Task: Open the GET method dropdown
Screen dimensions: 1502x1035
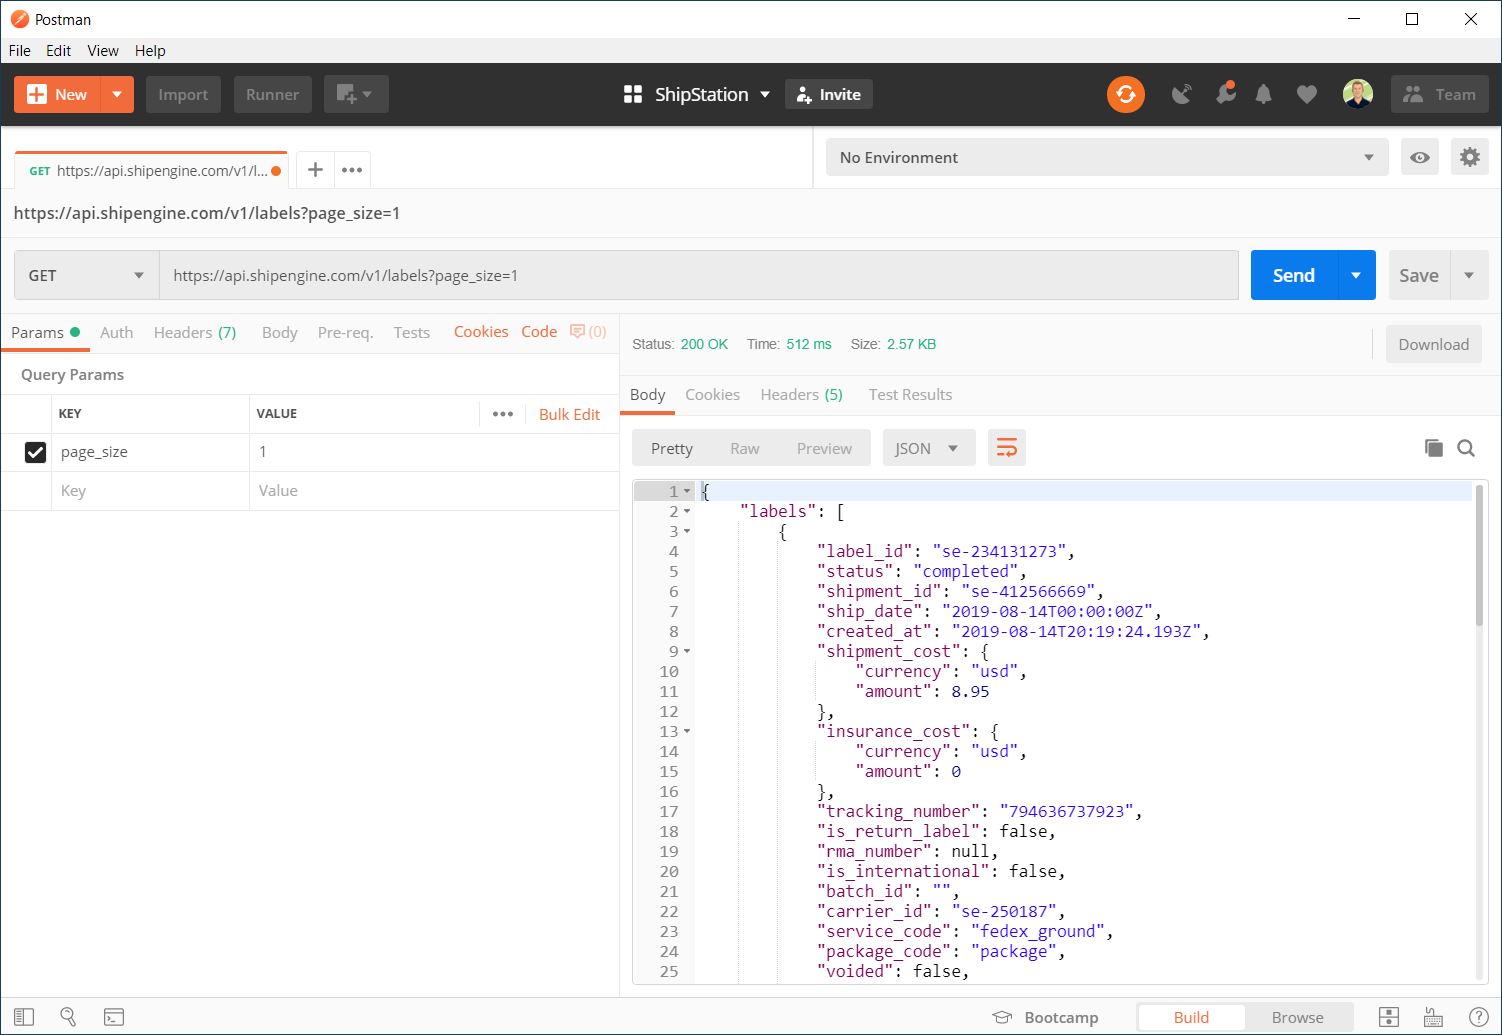Action: click(x=86, y=275)
